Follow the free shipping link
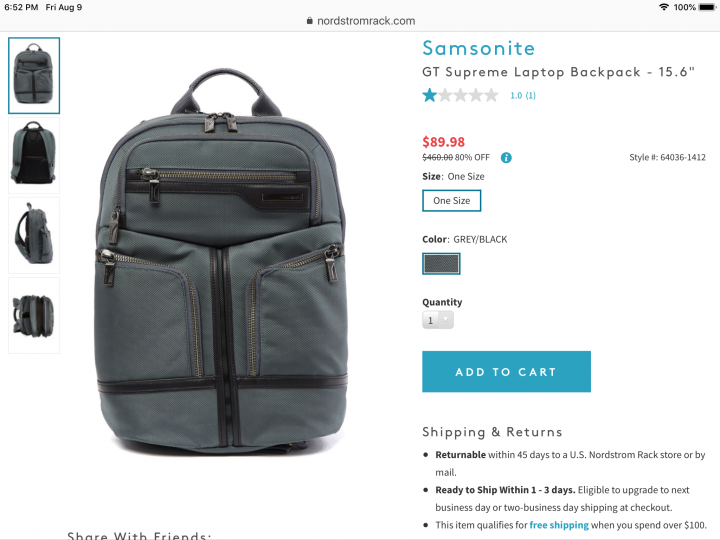 559,525
